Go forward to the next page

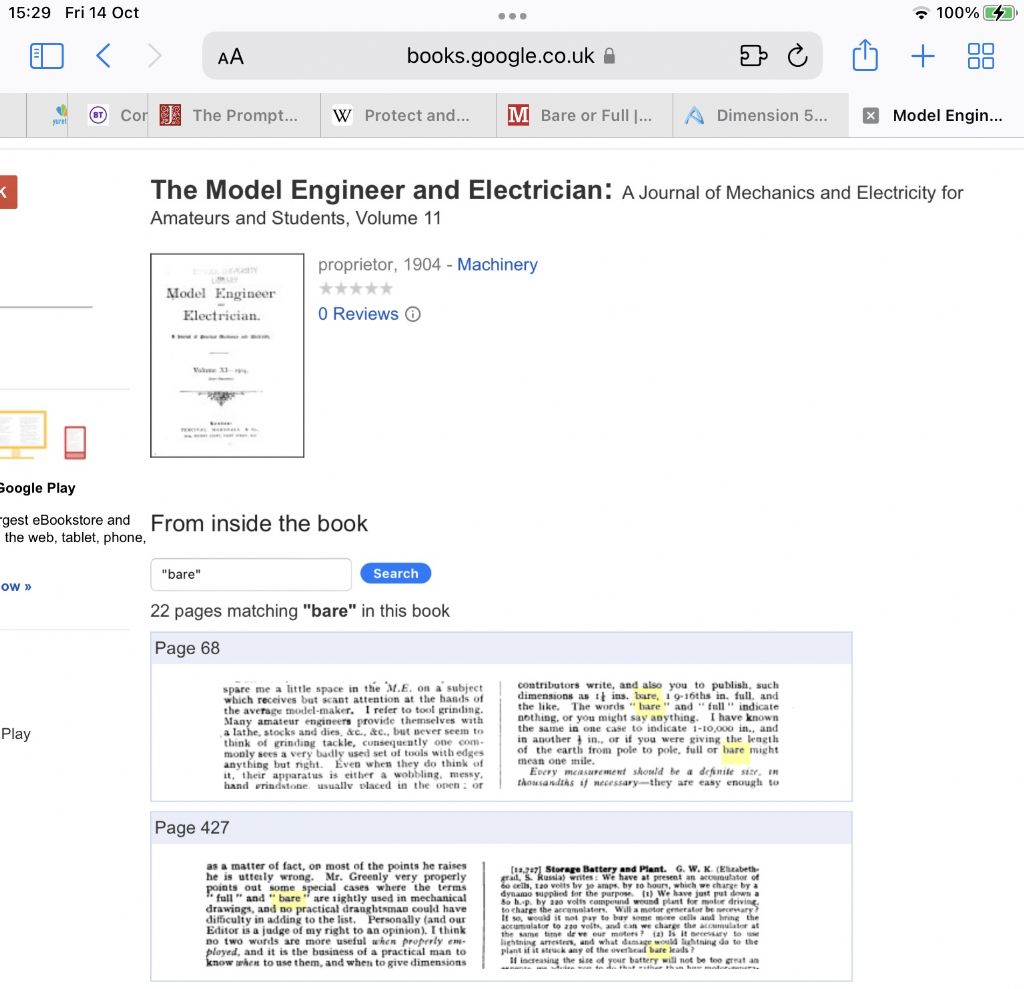point(154,56)
